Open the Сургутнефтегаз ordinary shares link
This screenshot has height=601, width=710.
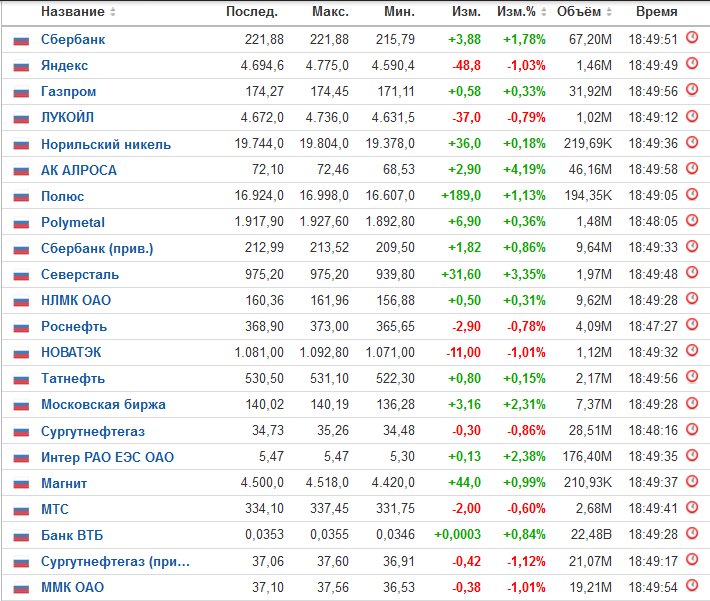pos(93,431)
